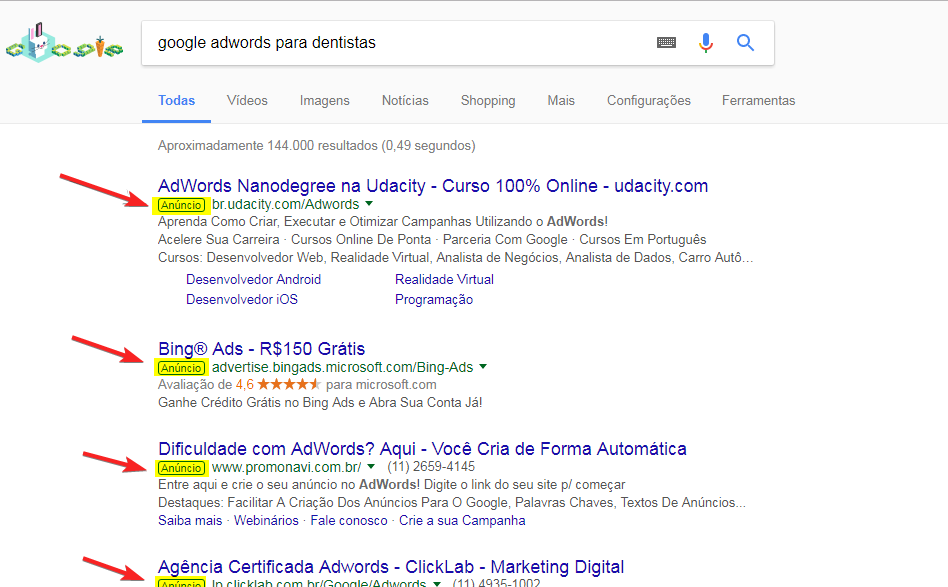Screen dimensions: 948x587
Task: Click inside the search input field
Action: [400, 42]
